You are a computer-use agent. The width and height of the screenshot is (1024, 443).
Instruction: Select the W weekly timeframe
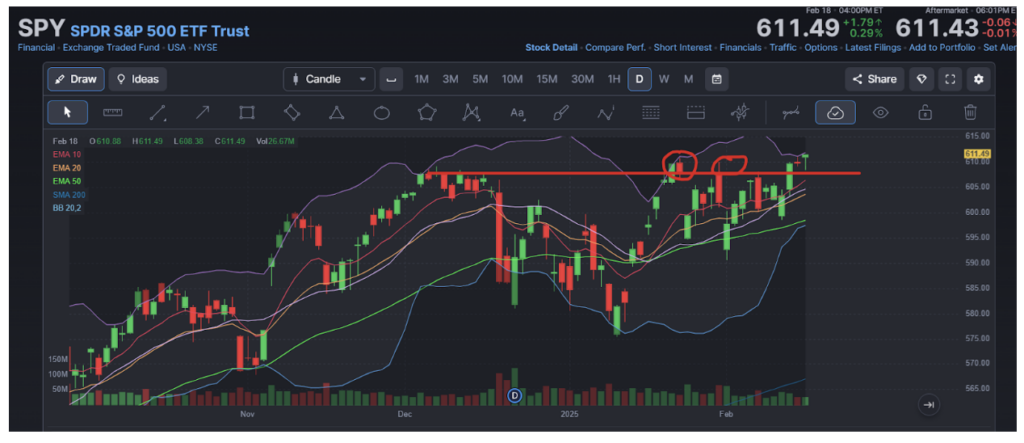click(x=664, y=79)
